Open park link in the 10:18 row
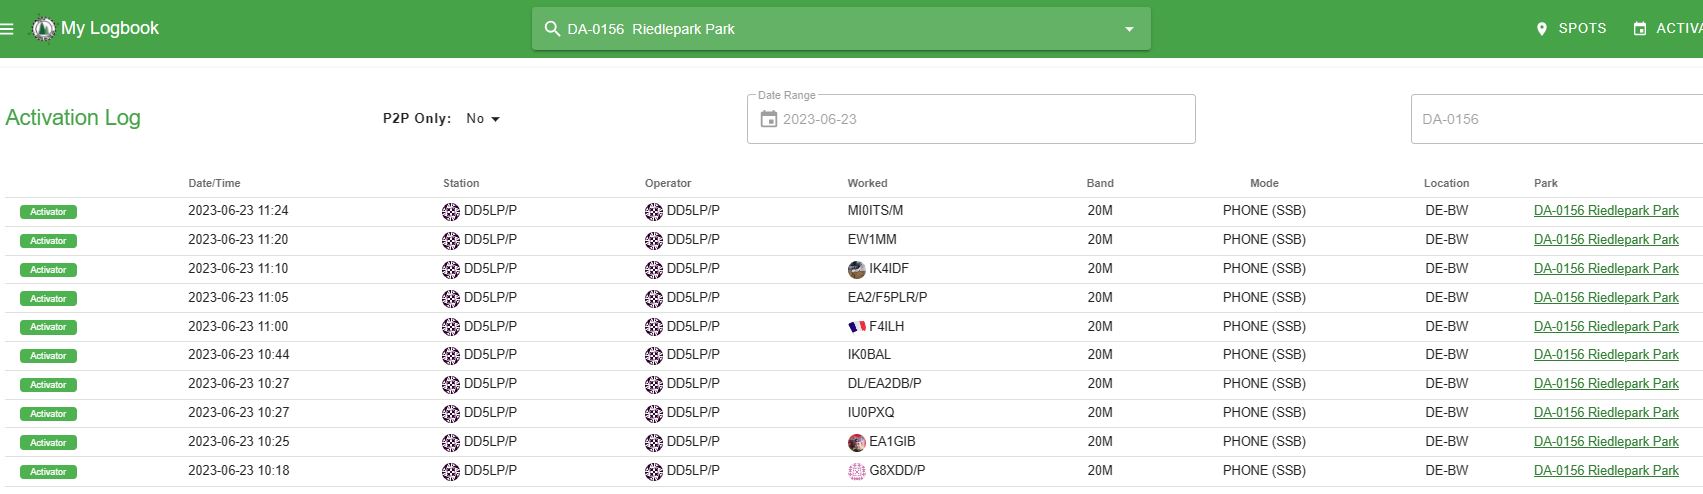This screenshot has width=1703, height=494. (x=1605, y=471)
